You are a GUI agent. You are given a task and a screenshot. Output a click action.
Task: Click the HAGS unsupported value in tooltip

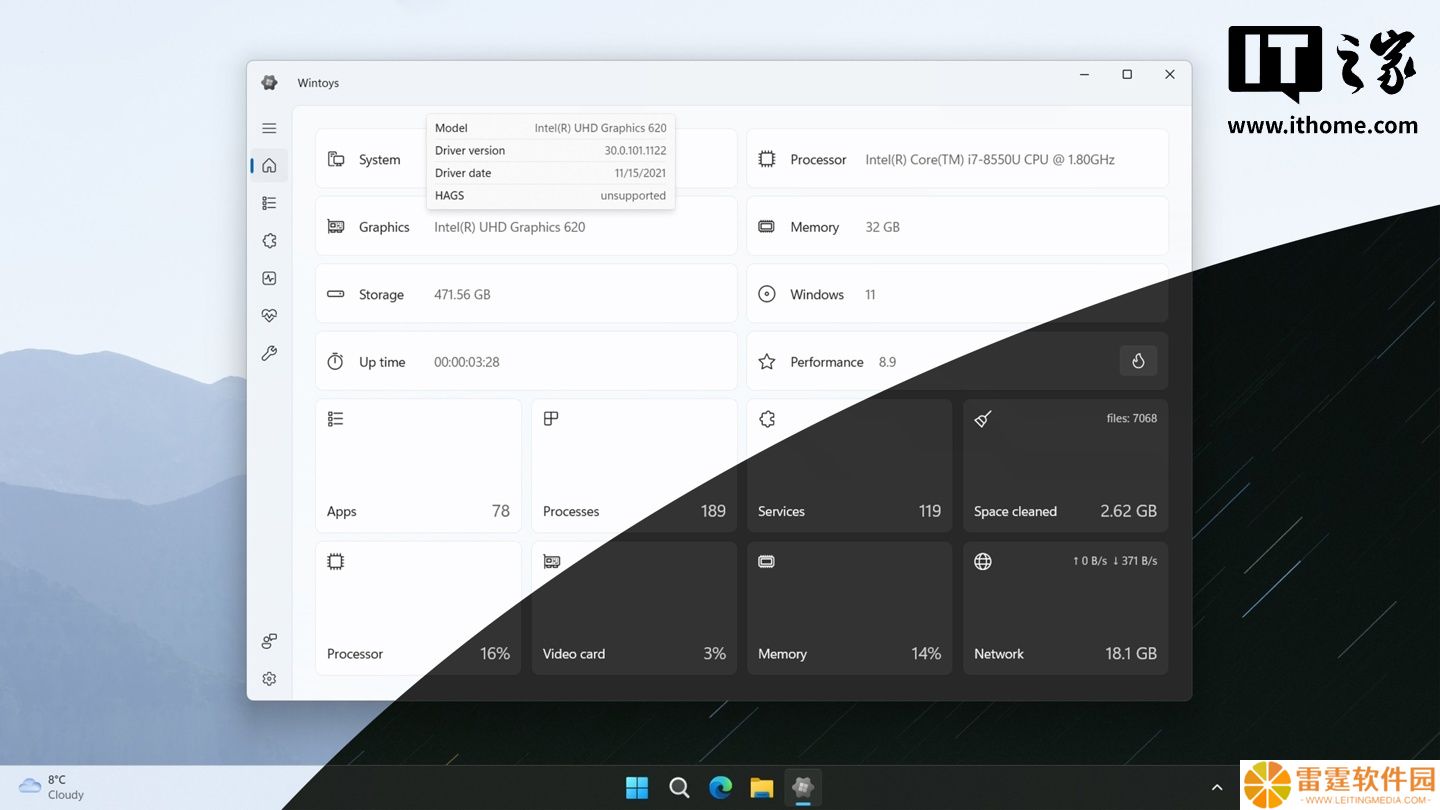pyautogui.click(x=633, y=196)
